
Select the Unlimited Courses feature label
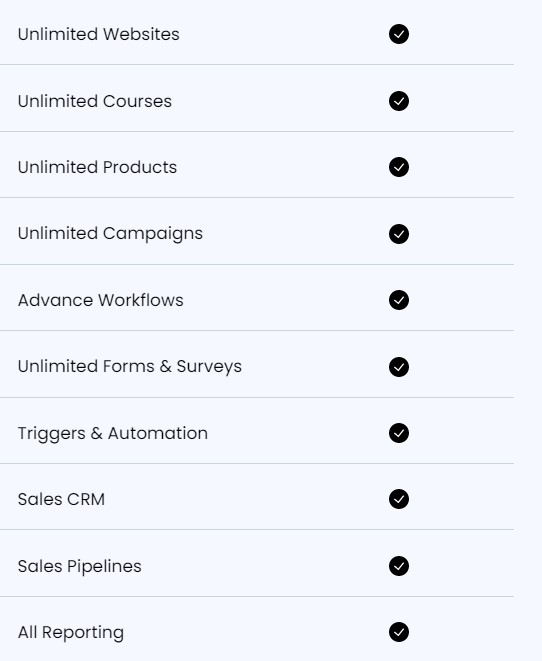[95, 101]
